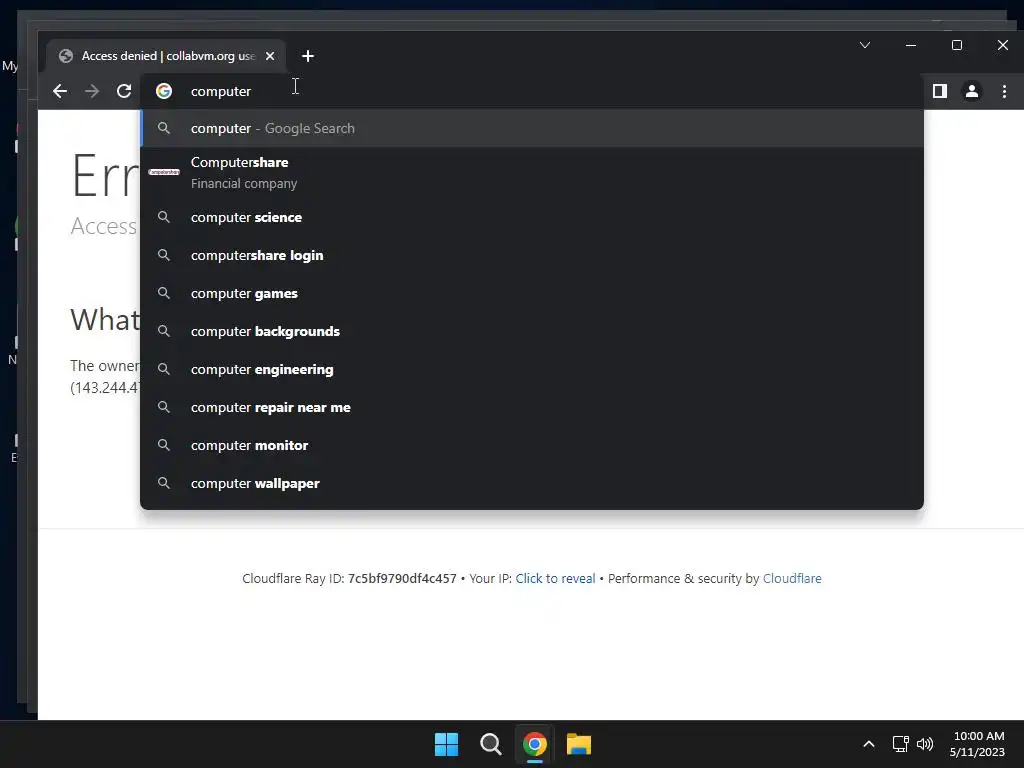Select 'computer games' suggestion
Viewport: 1024px width, 768px height.
tap(532, 293)
